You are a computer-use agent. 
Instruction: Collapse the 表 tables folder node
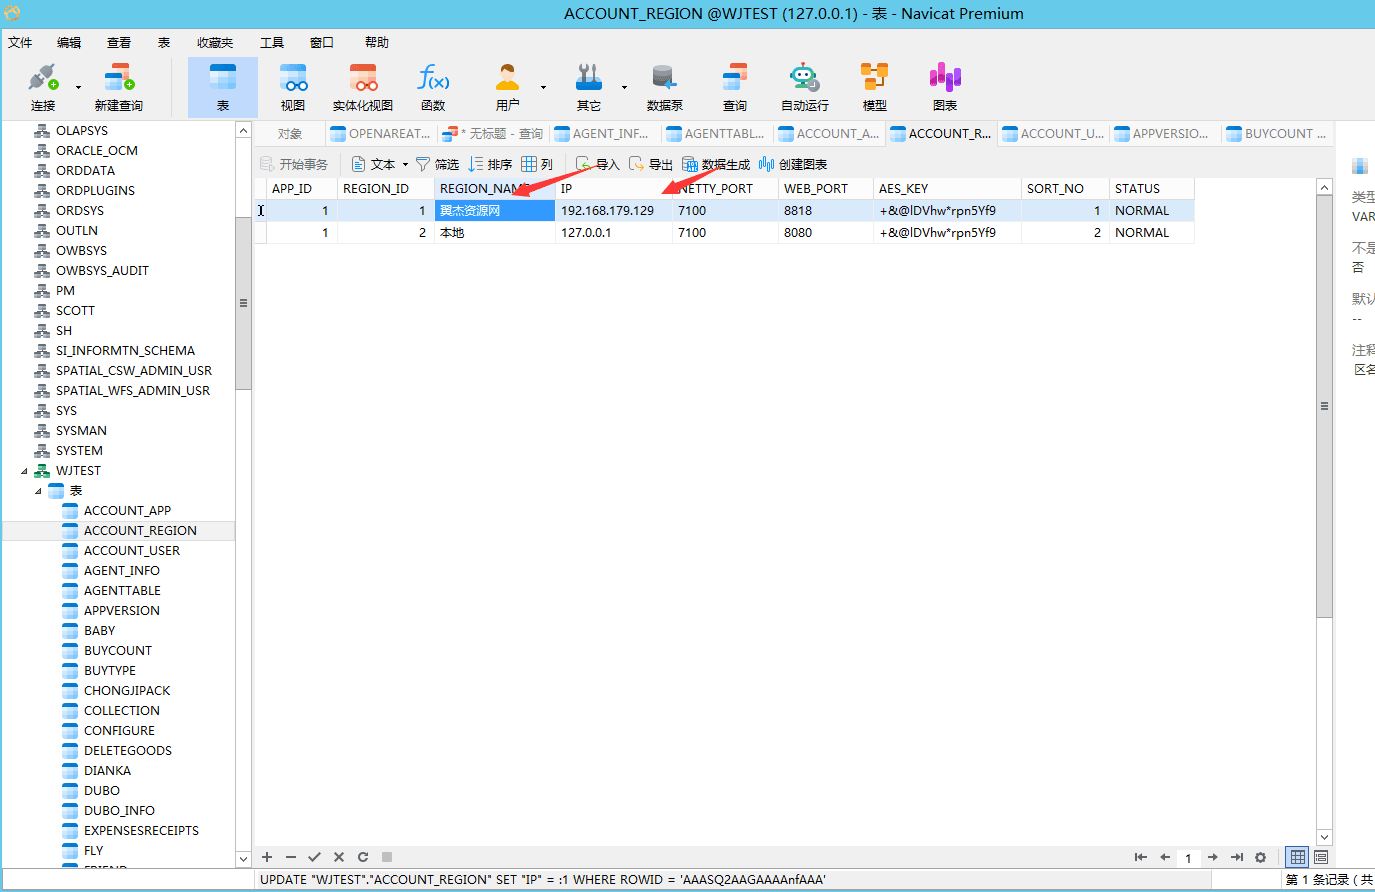pos(39,491)
